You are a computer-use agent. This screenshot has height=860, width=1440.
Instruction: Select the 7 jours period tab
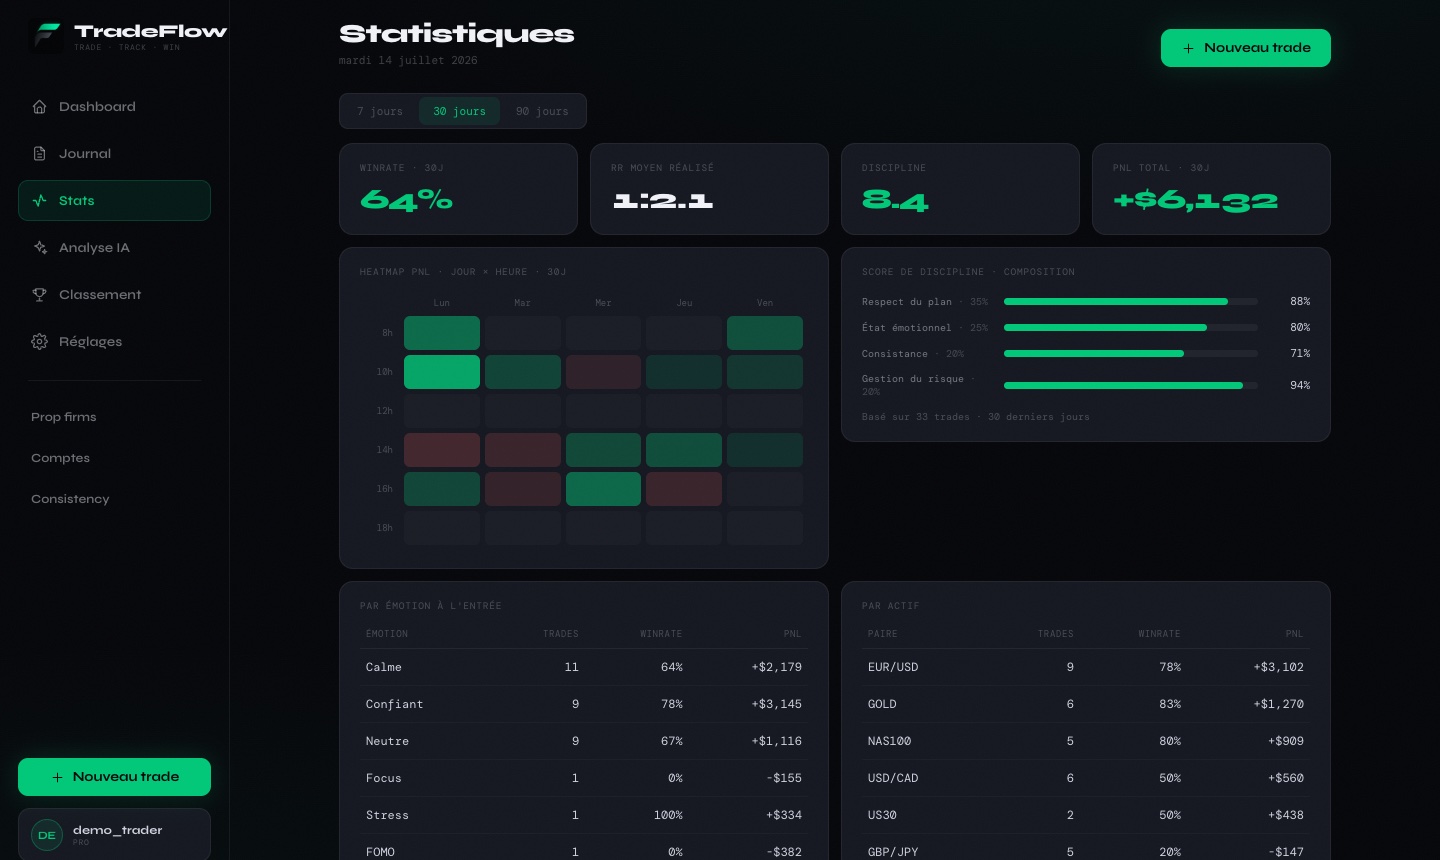[380, 111]
